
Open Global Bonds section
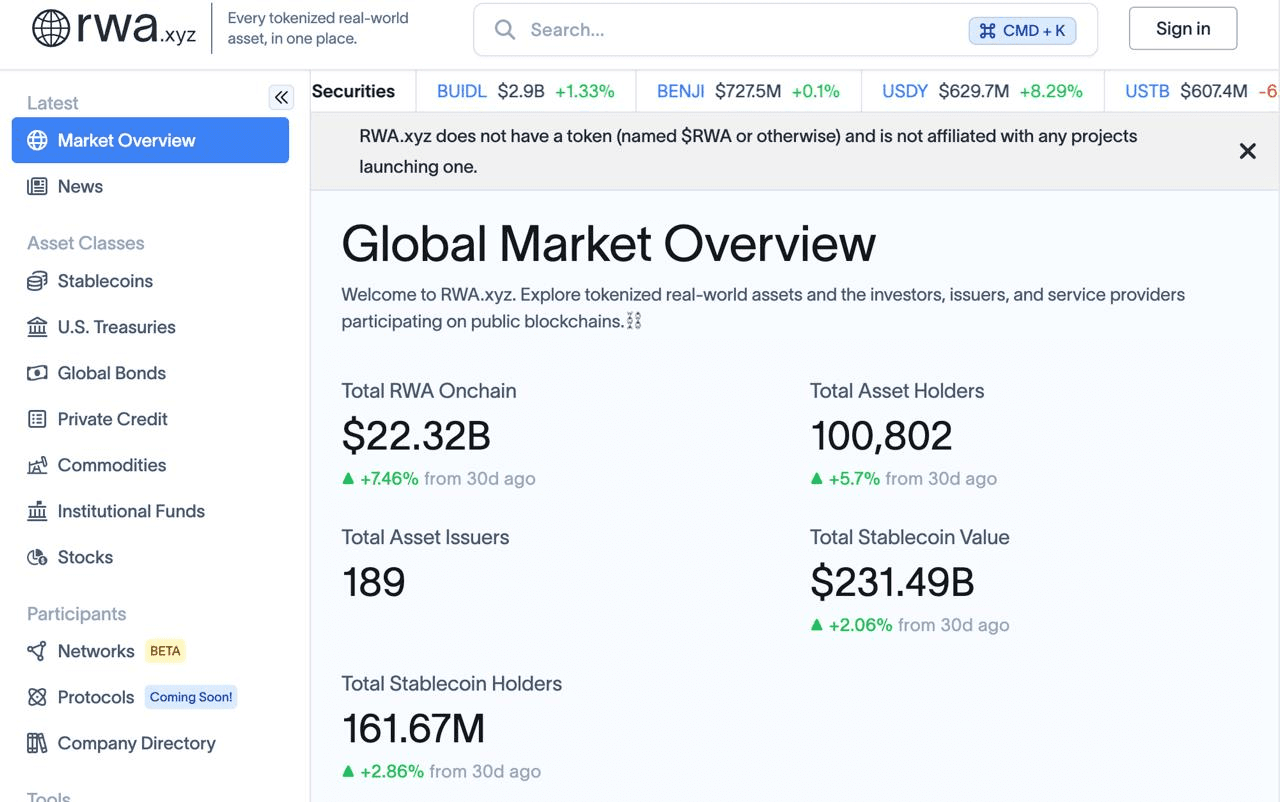(112, 373)
